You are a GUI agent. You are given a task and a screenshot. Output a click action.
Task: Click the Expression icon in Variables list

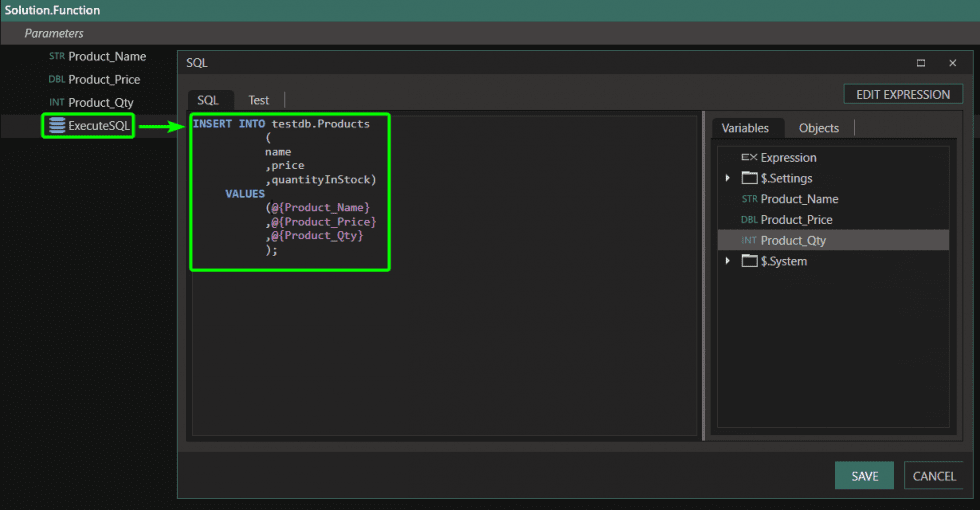pyautogui.click(x=748, y=158)
